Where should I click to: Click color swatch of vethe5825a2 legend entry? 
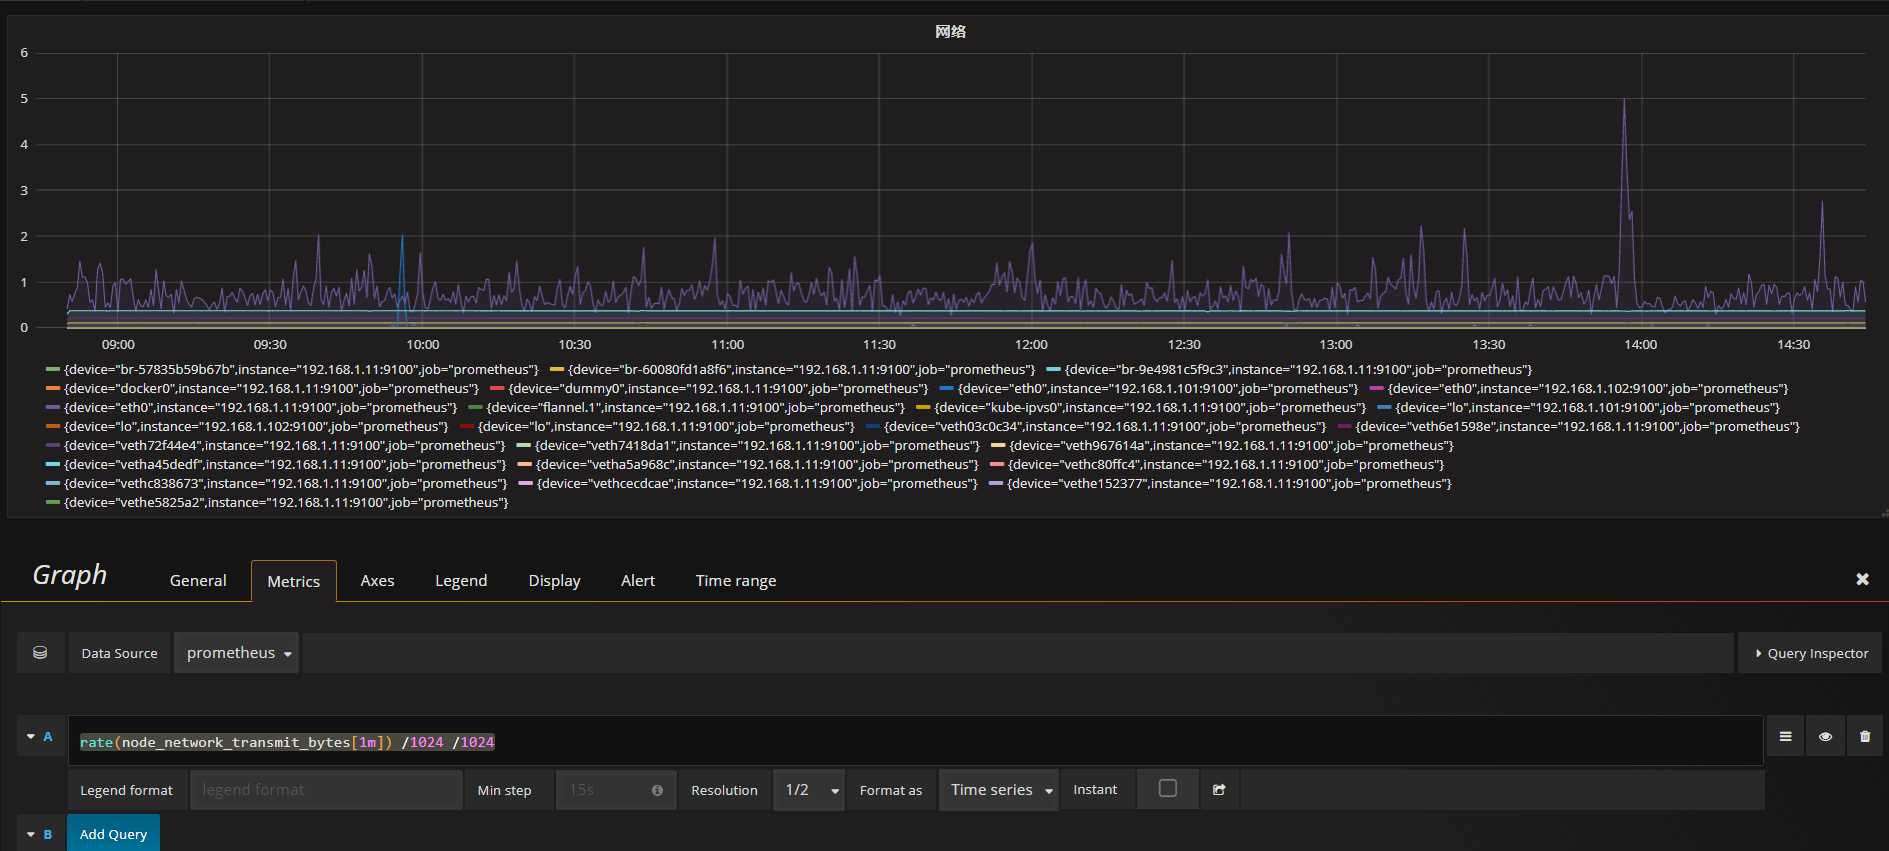tap(53, 503)
